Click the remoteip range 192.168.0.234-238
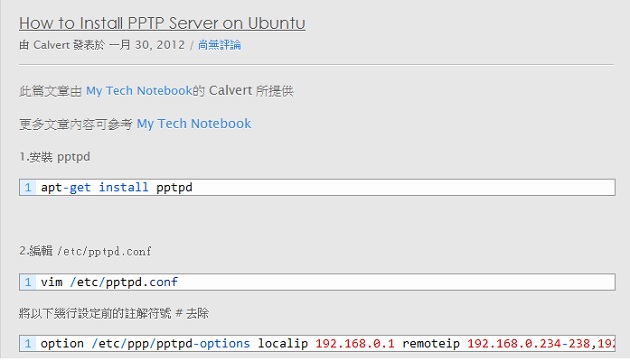The height and width of the screenshot is (361, 630). point(529,343)
